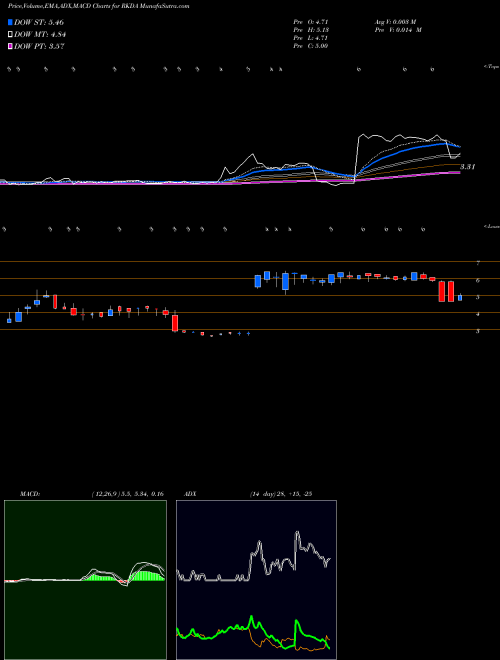Image resolution: width=500 pixels, height=660 pixels.
Task: Click the price axis label 5
Action: [x=478, y=297]
